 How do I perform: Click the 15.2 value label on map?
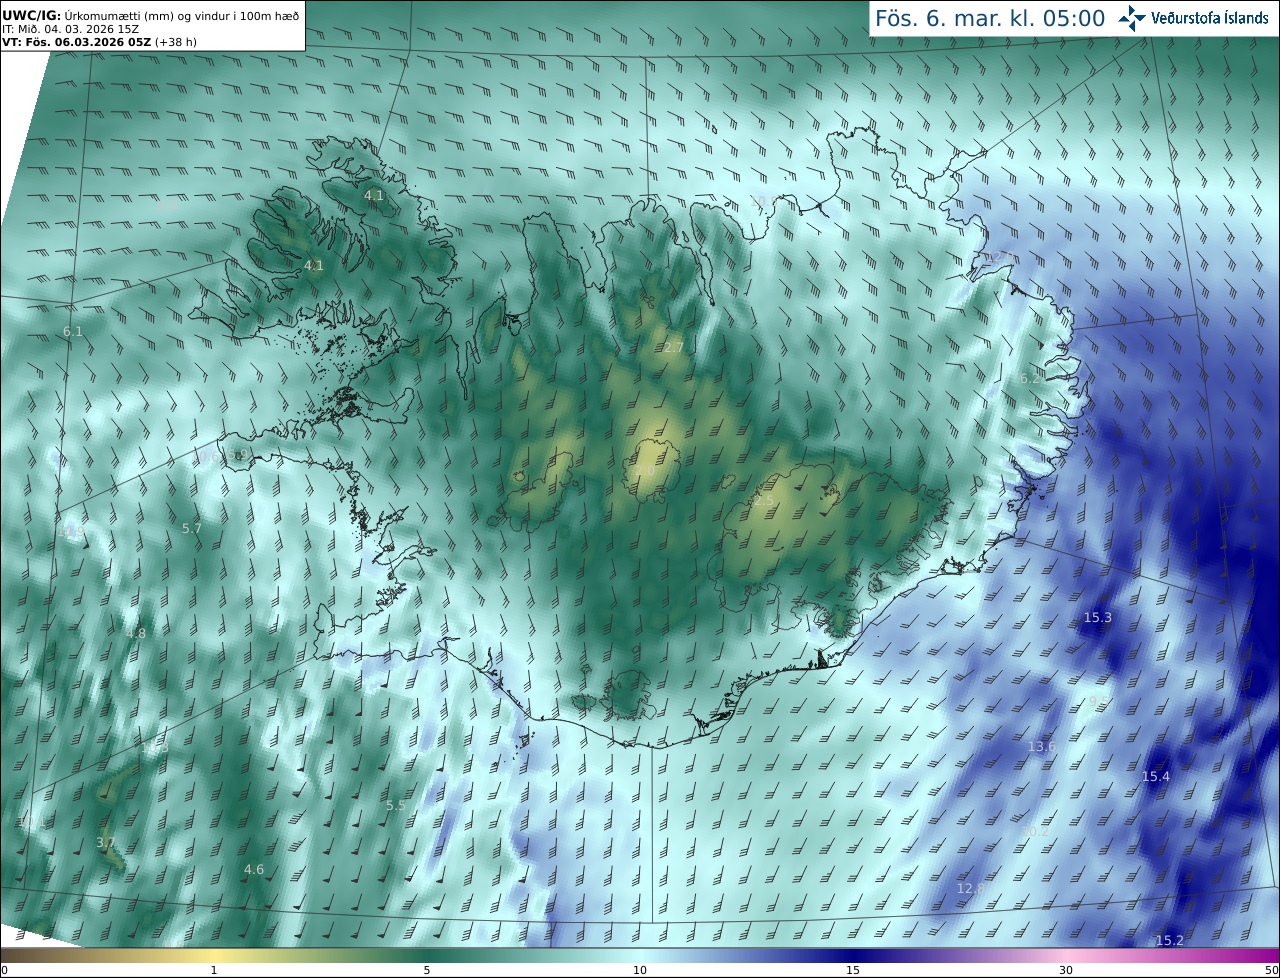1169,941
